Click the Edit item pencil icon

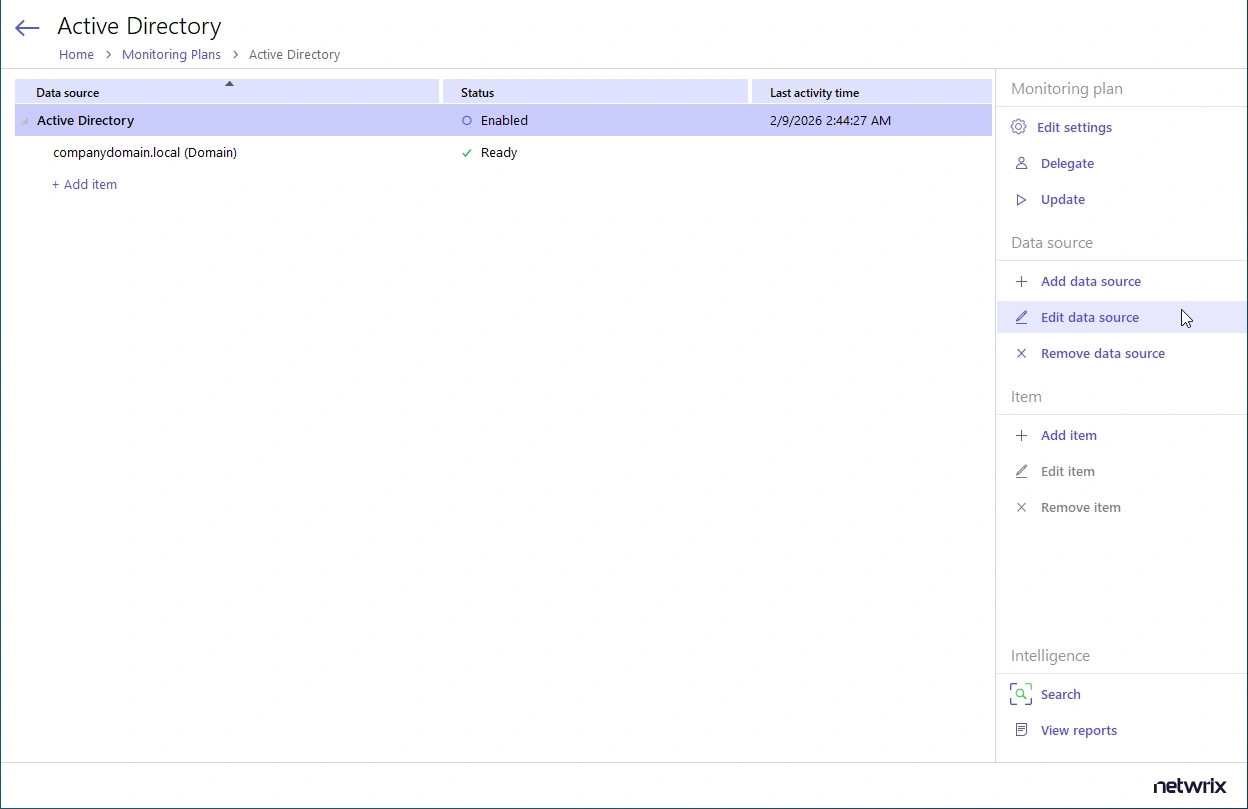1021,471
